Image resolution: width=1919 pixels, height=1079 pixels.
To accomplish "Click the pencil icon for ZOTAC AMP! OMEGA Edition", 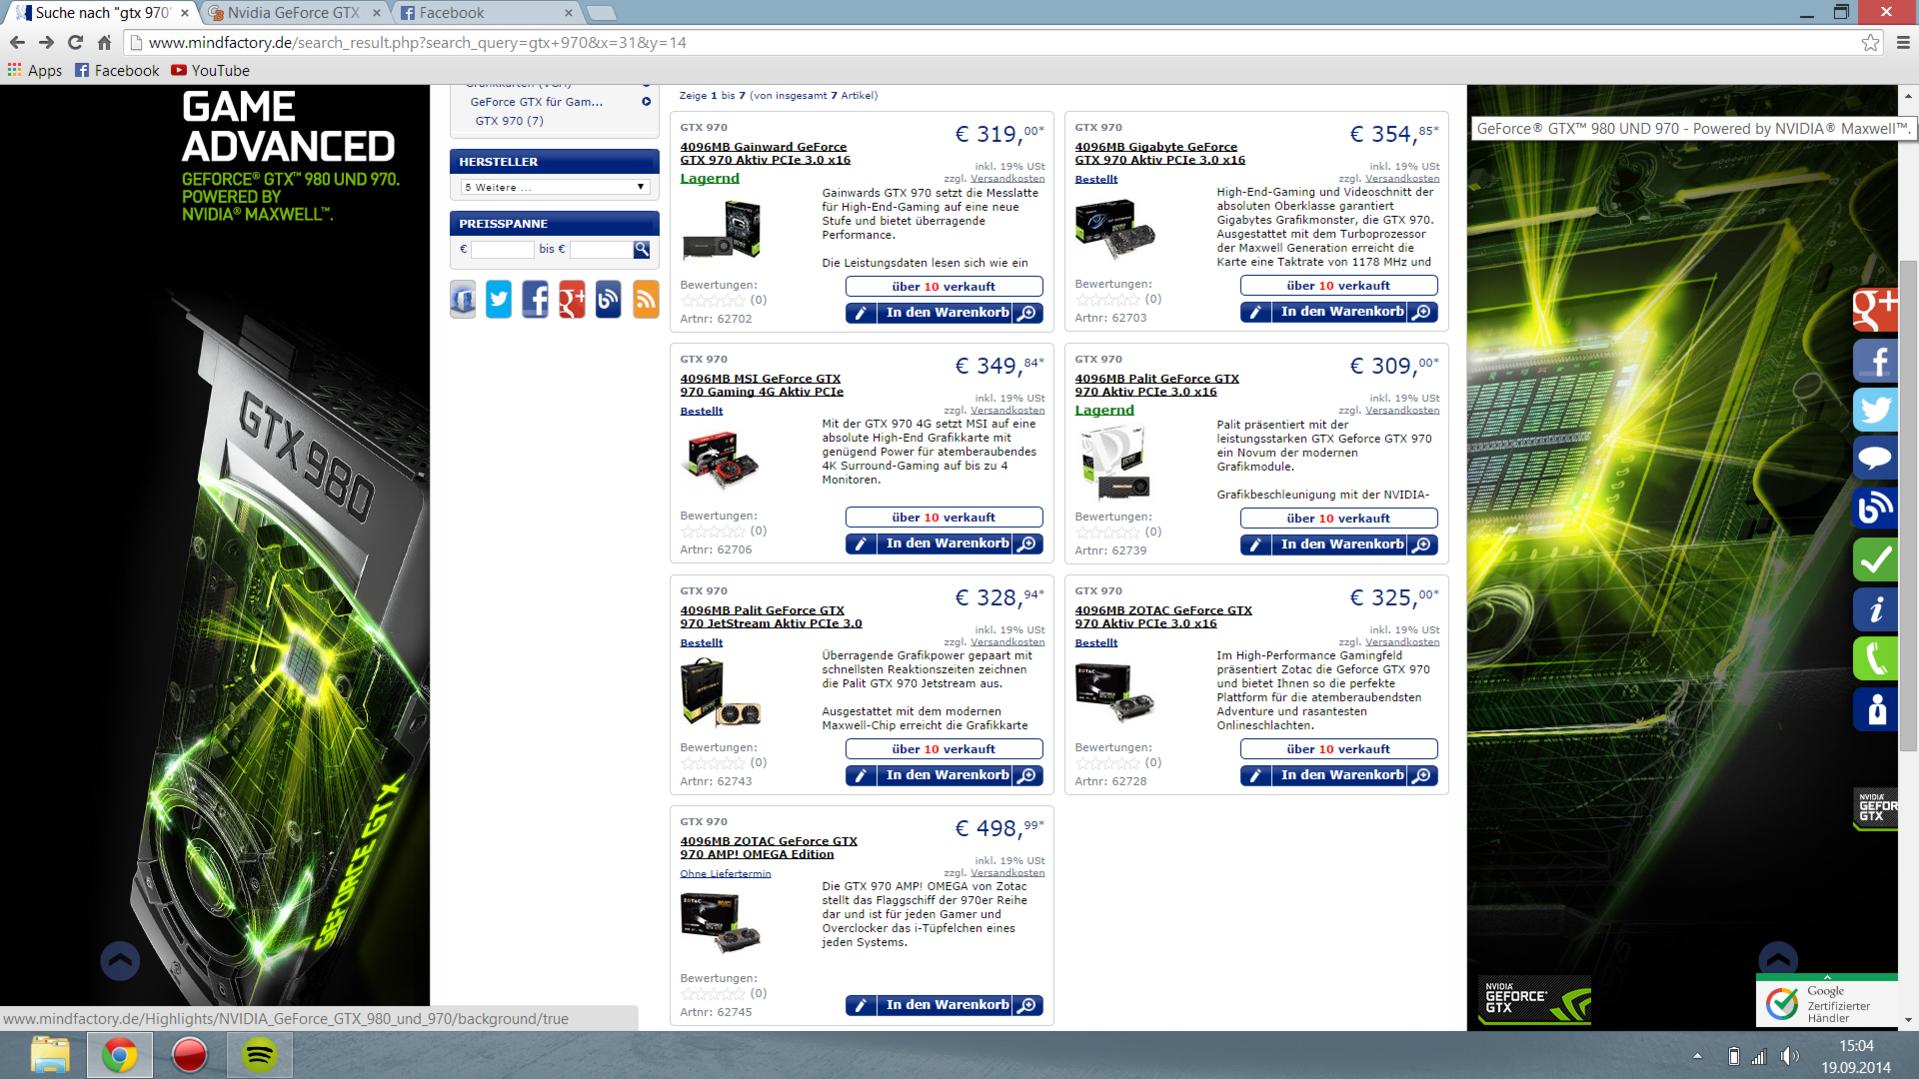I will pos(860,1005).
